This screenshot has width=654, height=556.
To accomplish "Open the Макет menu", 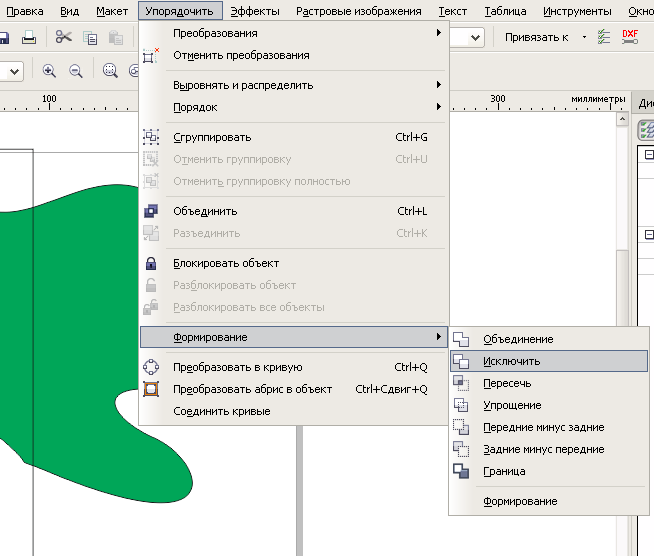I will tap(112, 11).
